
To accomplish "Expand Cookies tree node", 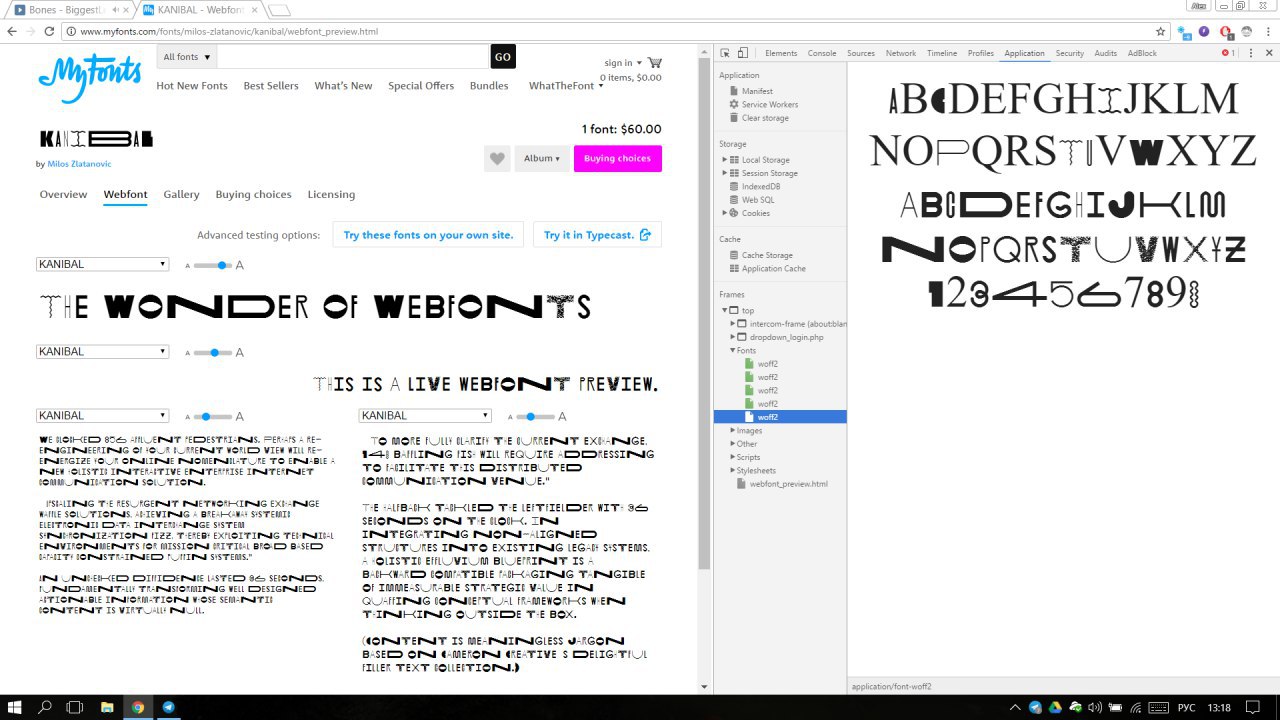I will point(724,213).
